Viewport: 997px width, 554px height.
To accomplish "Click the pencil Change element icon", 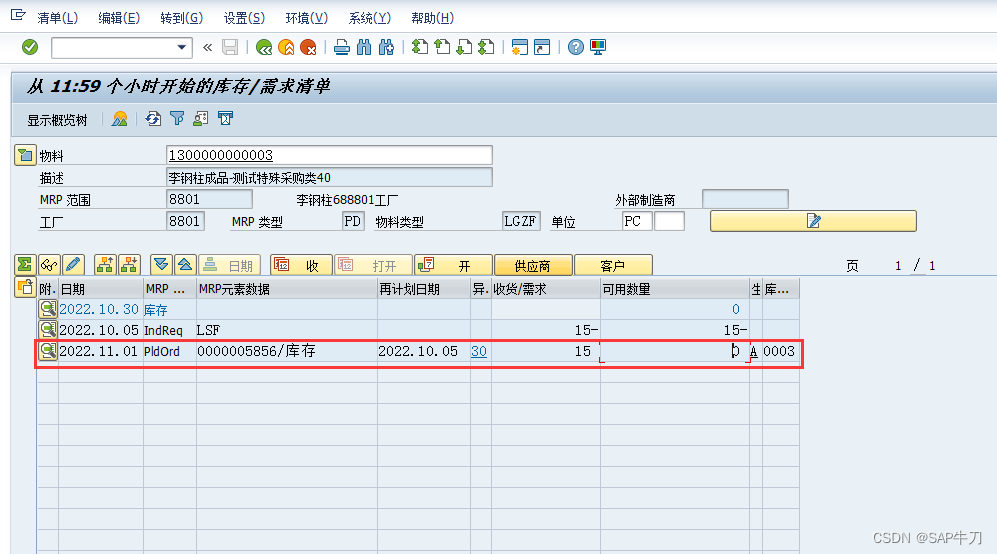I will pyautogui.click(x=73, y=265).
